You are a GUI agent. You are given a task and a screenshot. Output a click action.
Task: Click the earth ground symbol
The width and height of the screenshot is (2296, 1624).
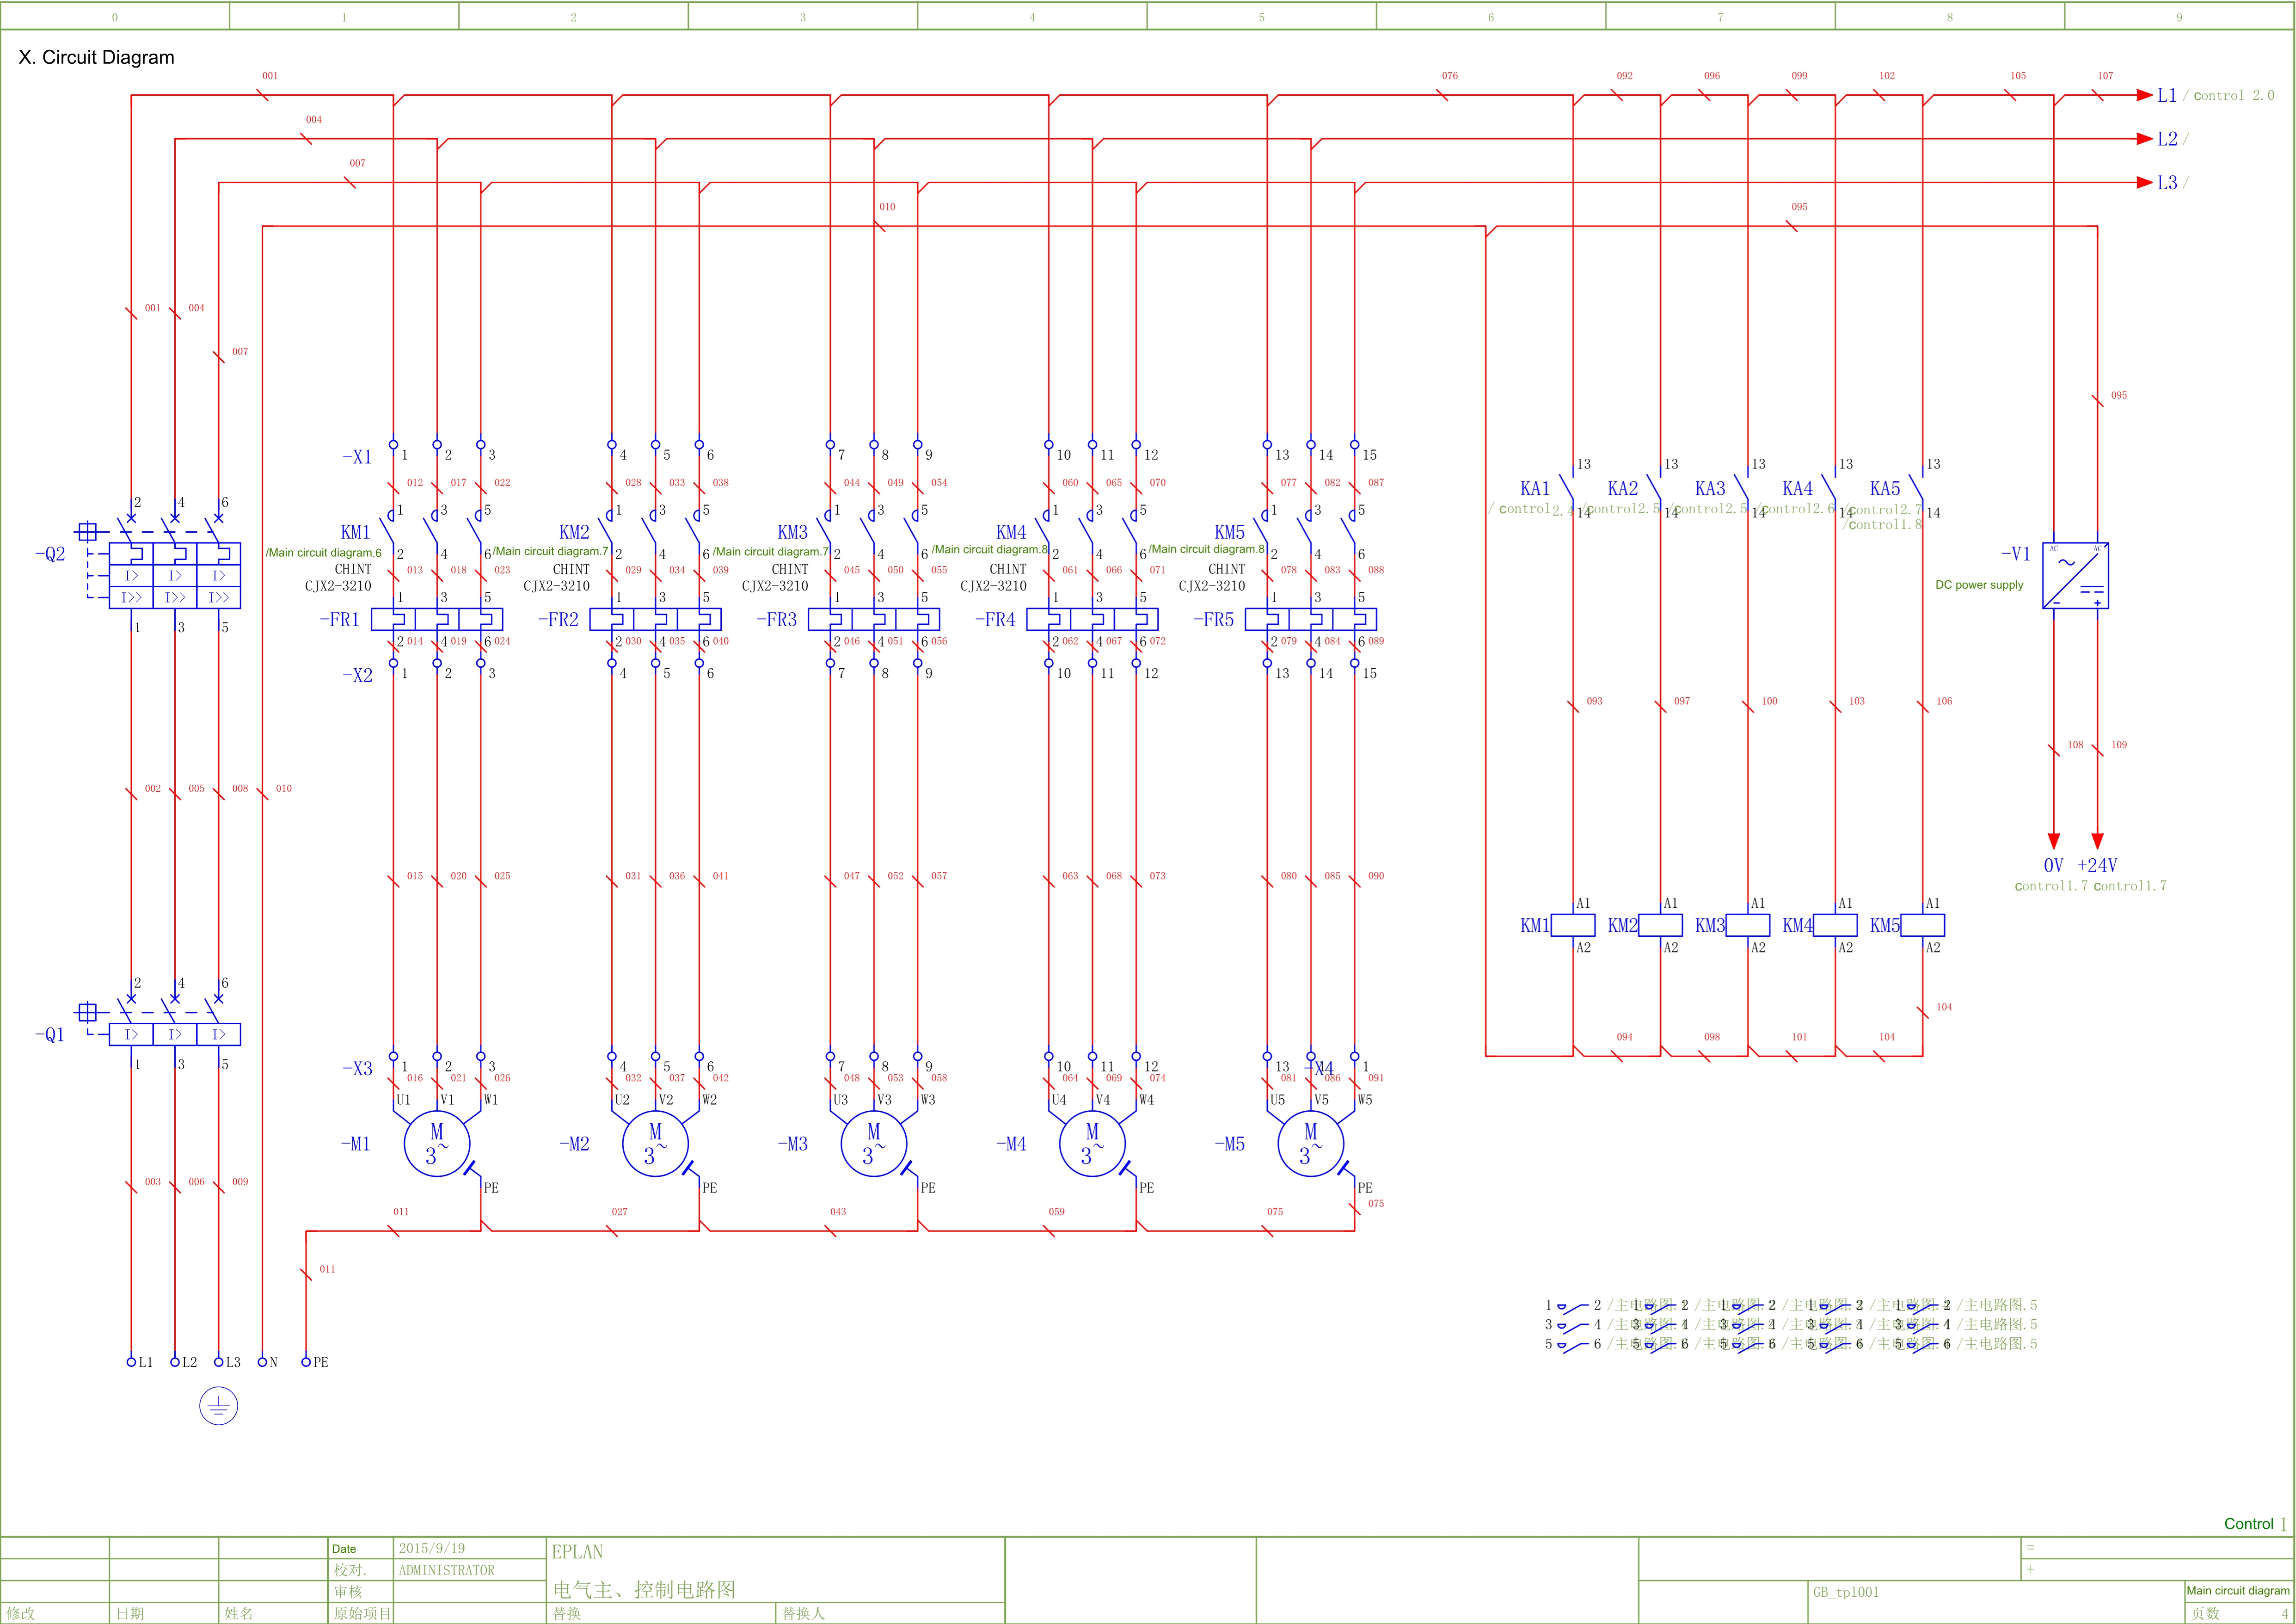218,1406
